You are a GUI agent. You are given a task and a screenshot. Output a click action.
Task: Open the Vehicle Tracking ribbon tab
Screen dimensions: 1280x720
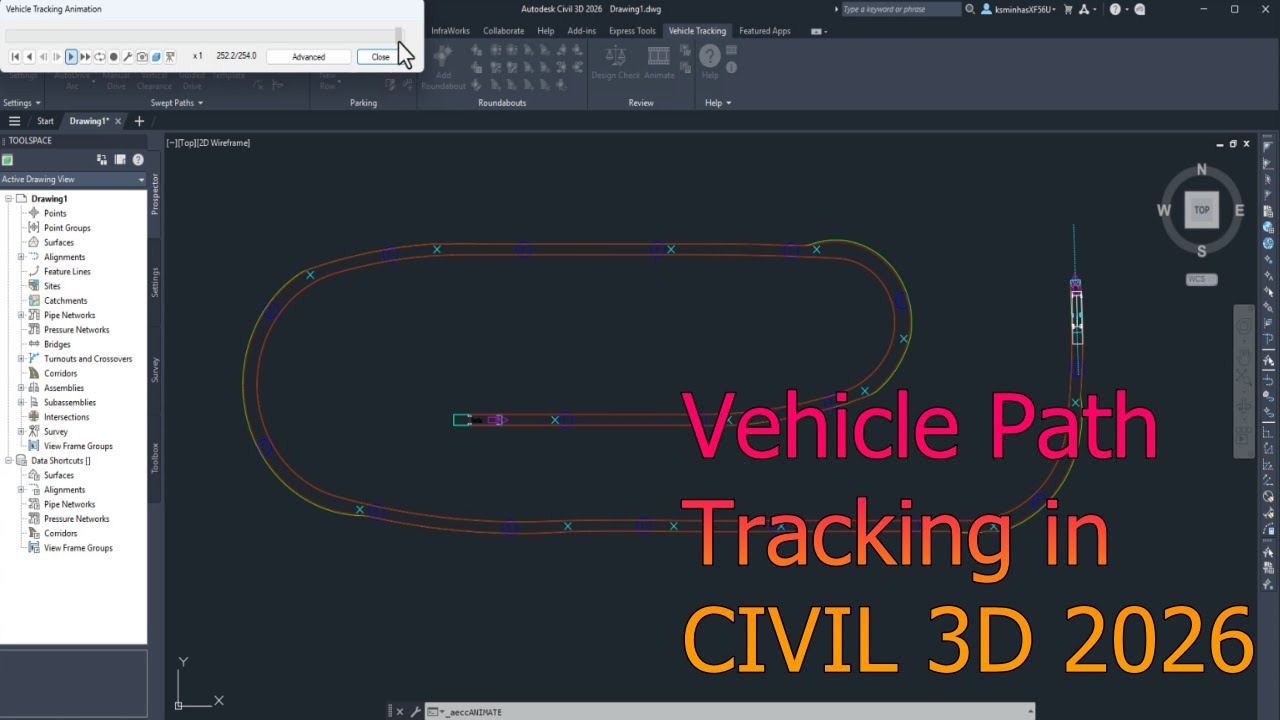[x=697, y=31]
